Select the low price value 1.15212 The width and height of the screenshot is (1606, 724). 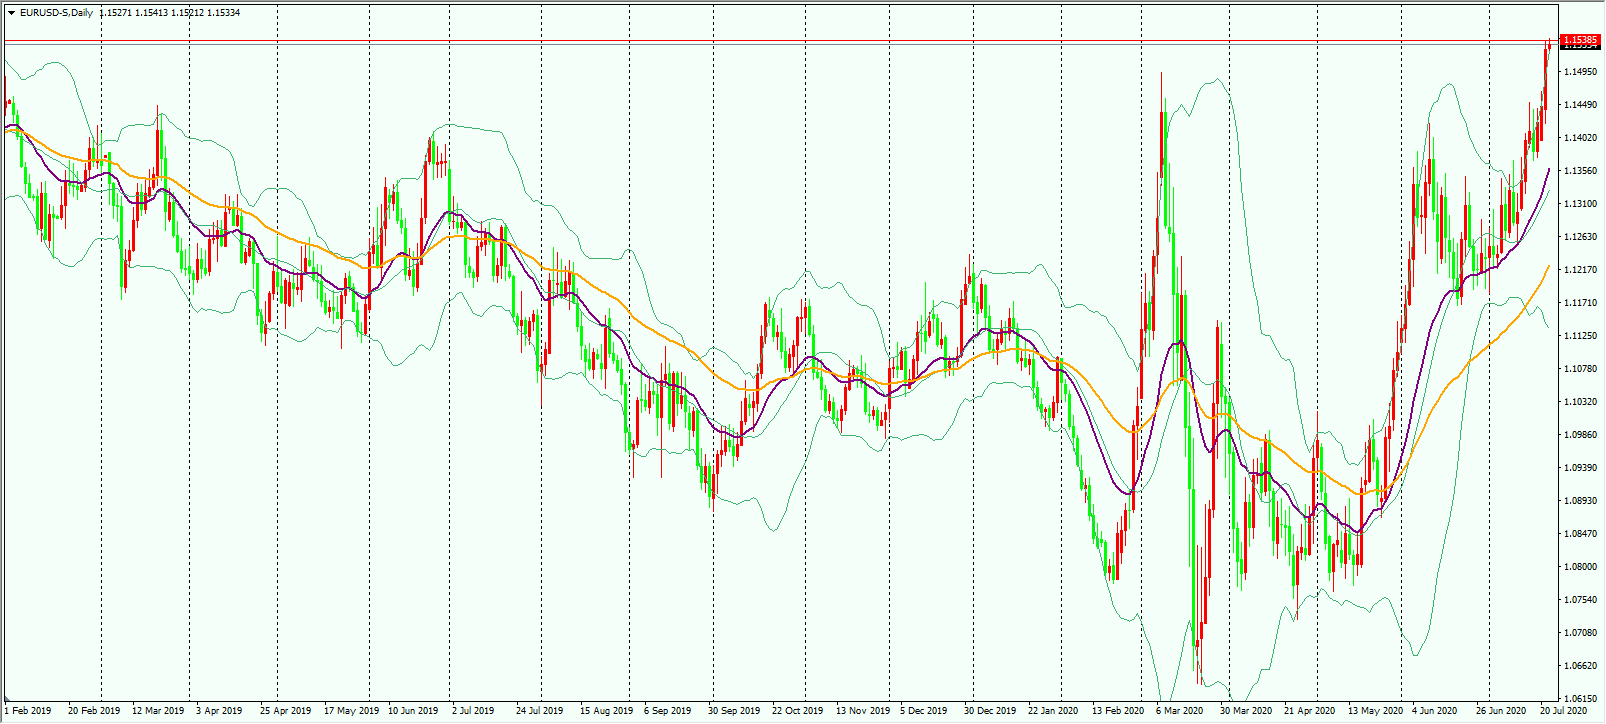(x=187, y=13)
